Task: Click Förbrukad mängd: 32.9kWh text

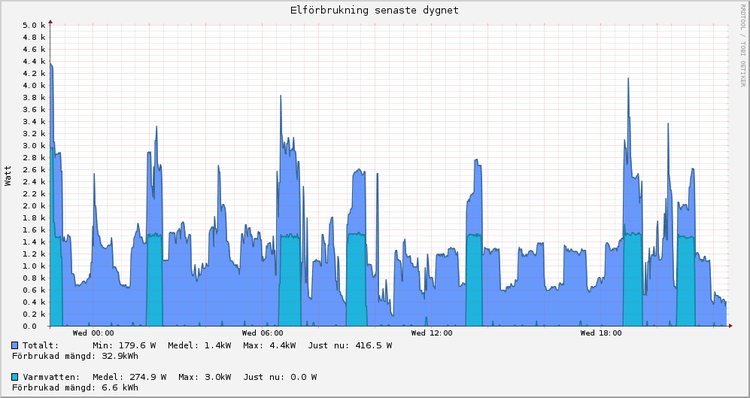Action: [75, 356]
